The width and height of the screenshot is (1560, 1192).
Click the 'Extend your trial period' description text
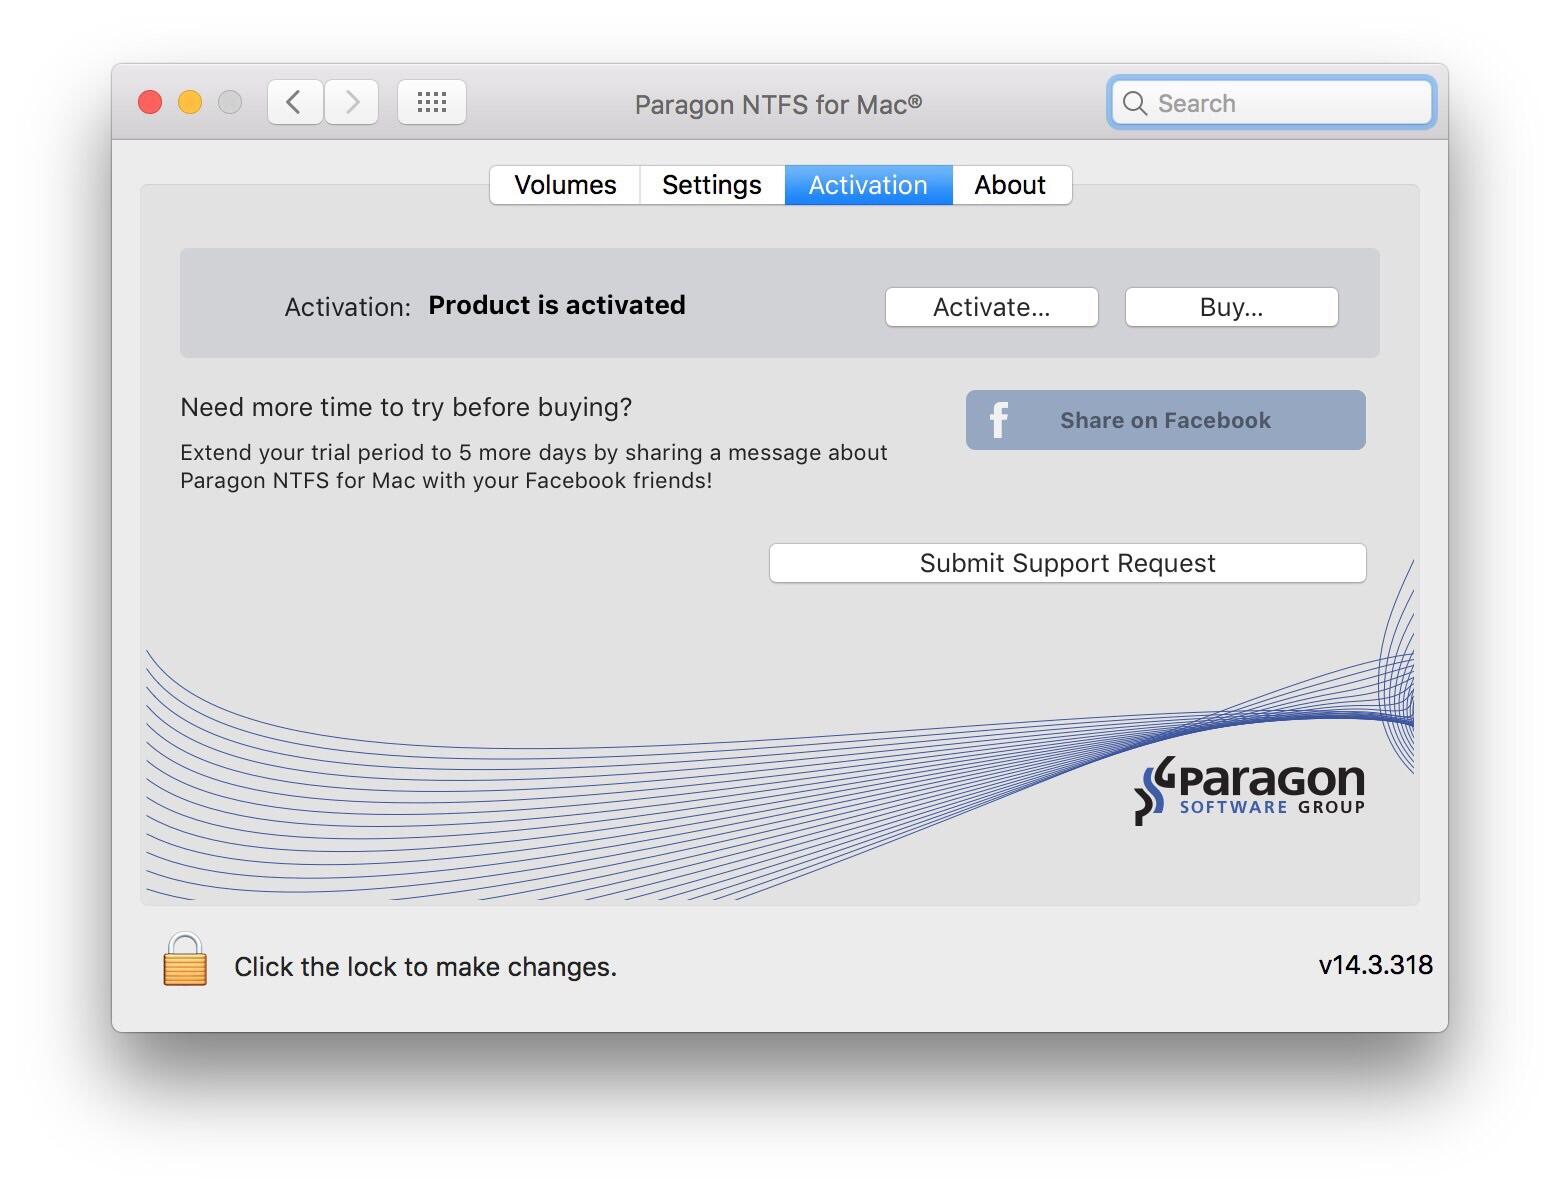pyautogui.click(x=534, y=466)
